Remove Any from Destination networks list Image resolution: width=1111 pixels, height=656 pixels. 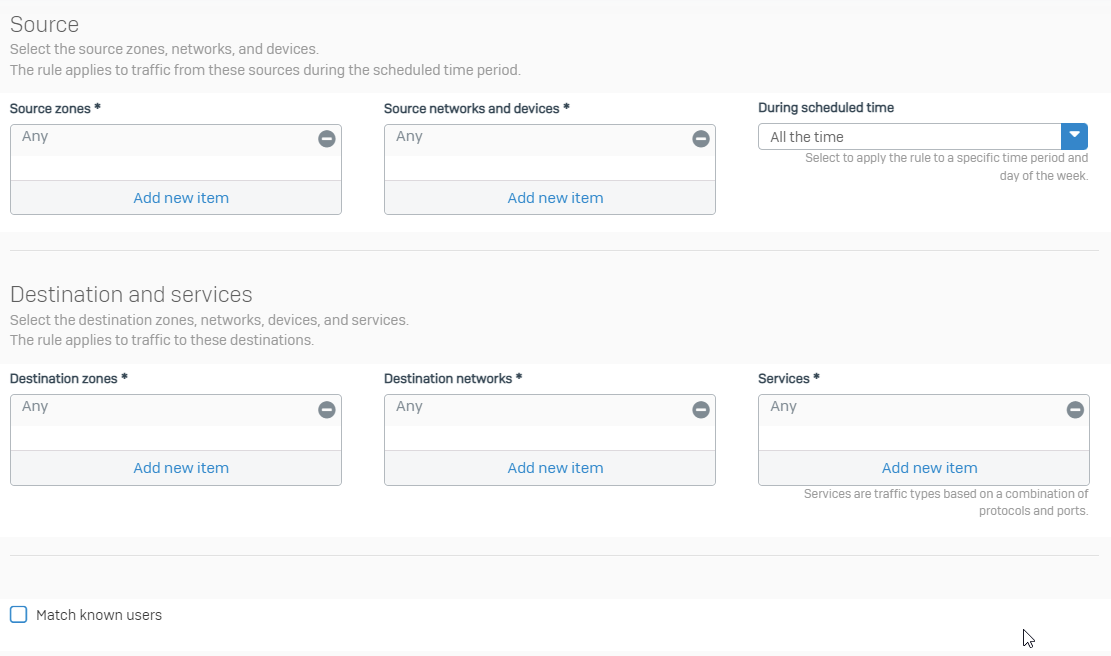click(x=701, y=409)
